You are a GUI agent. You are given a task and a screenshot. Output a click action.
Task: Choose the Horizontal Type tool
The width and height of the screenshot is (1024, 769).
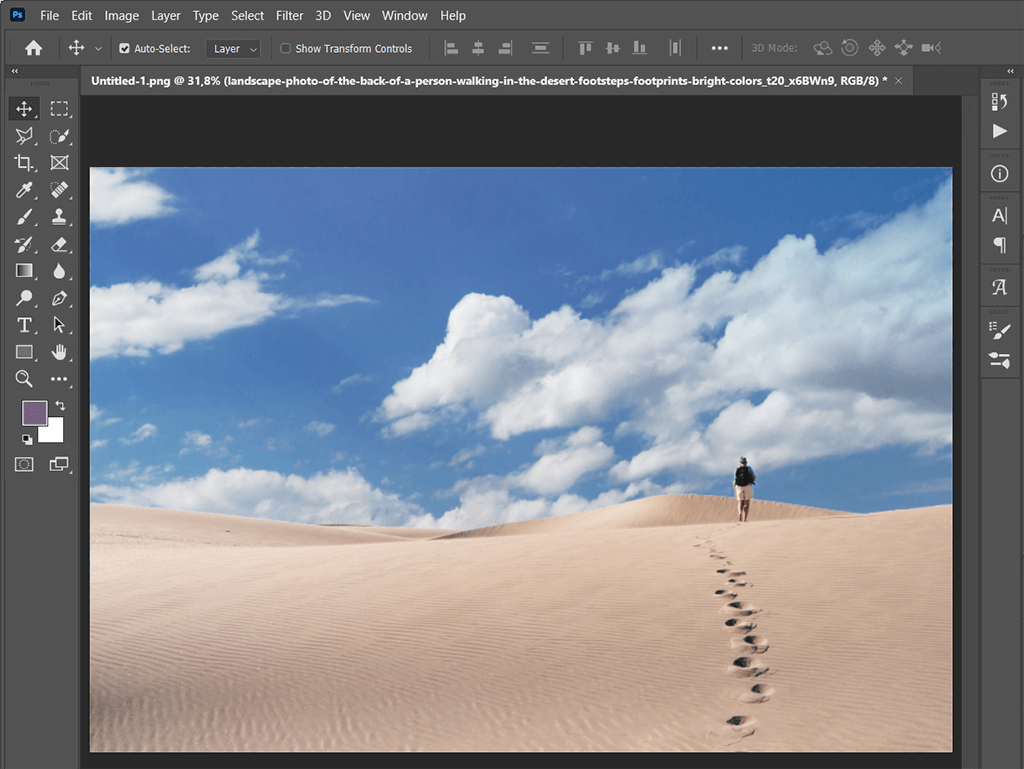pyautogui.click(x=24, y=325)
